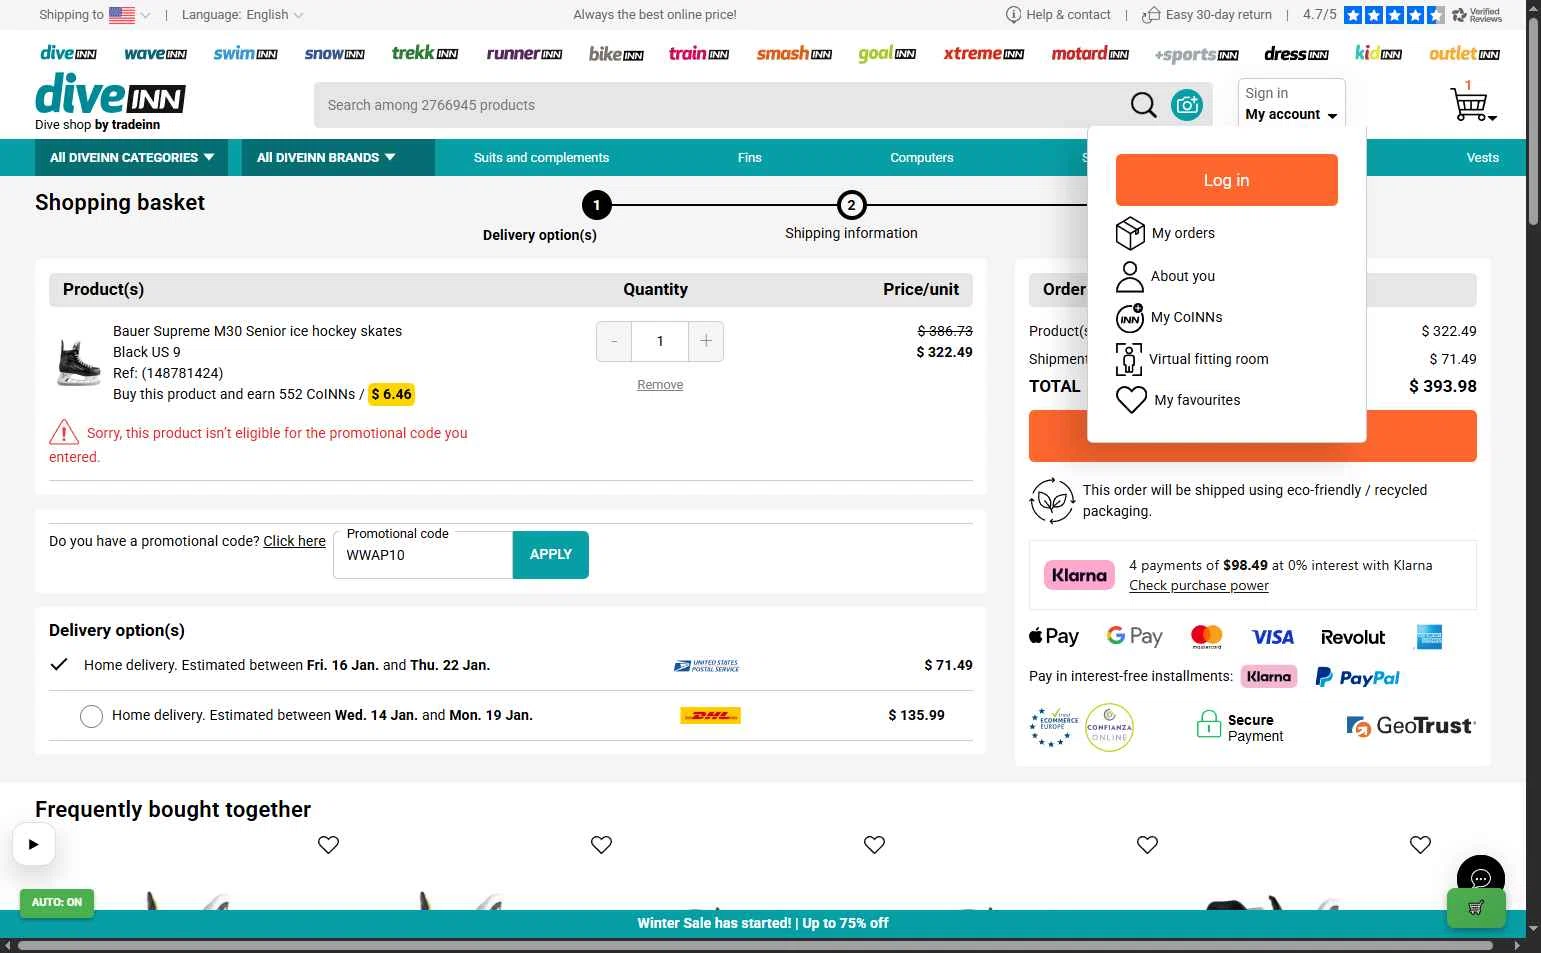
Task: Favourite the second recommended product heart
Action: point(601,845)
